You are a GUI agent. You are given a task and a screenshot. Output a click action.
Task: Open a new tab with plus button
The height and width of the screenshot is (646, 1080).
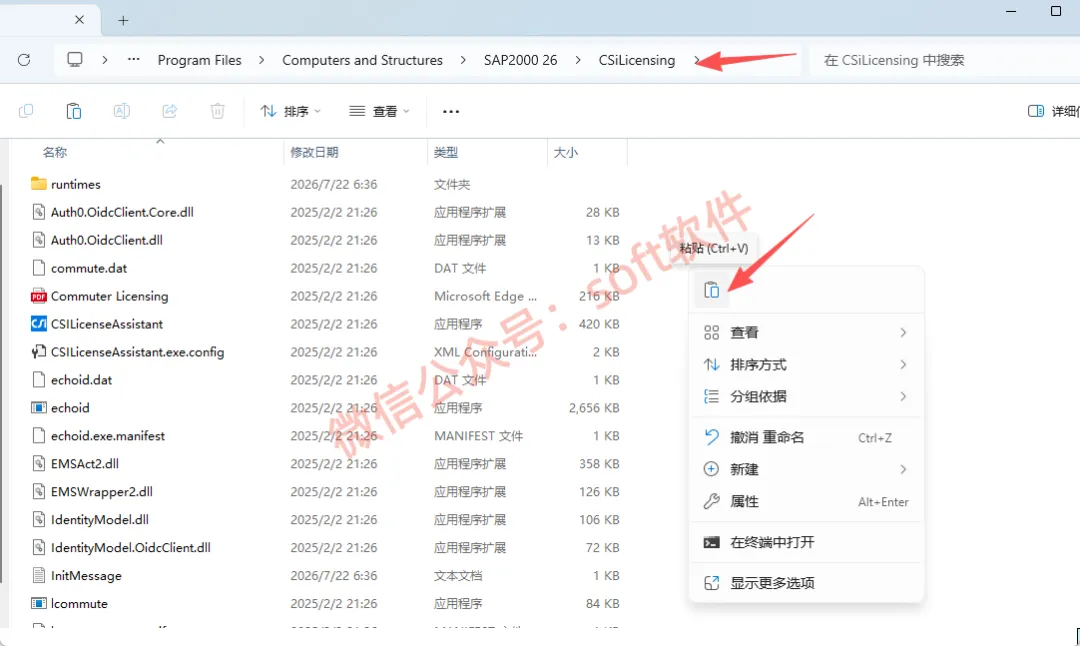[x=123, y=21]
